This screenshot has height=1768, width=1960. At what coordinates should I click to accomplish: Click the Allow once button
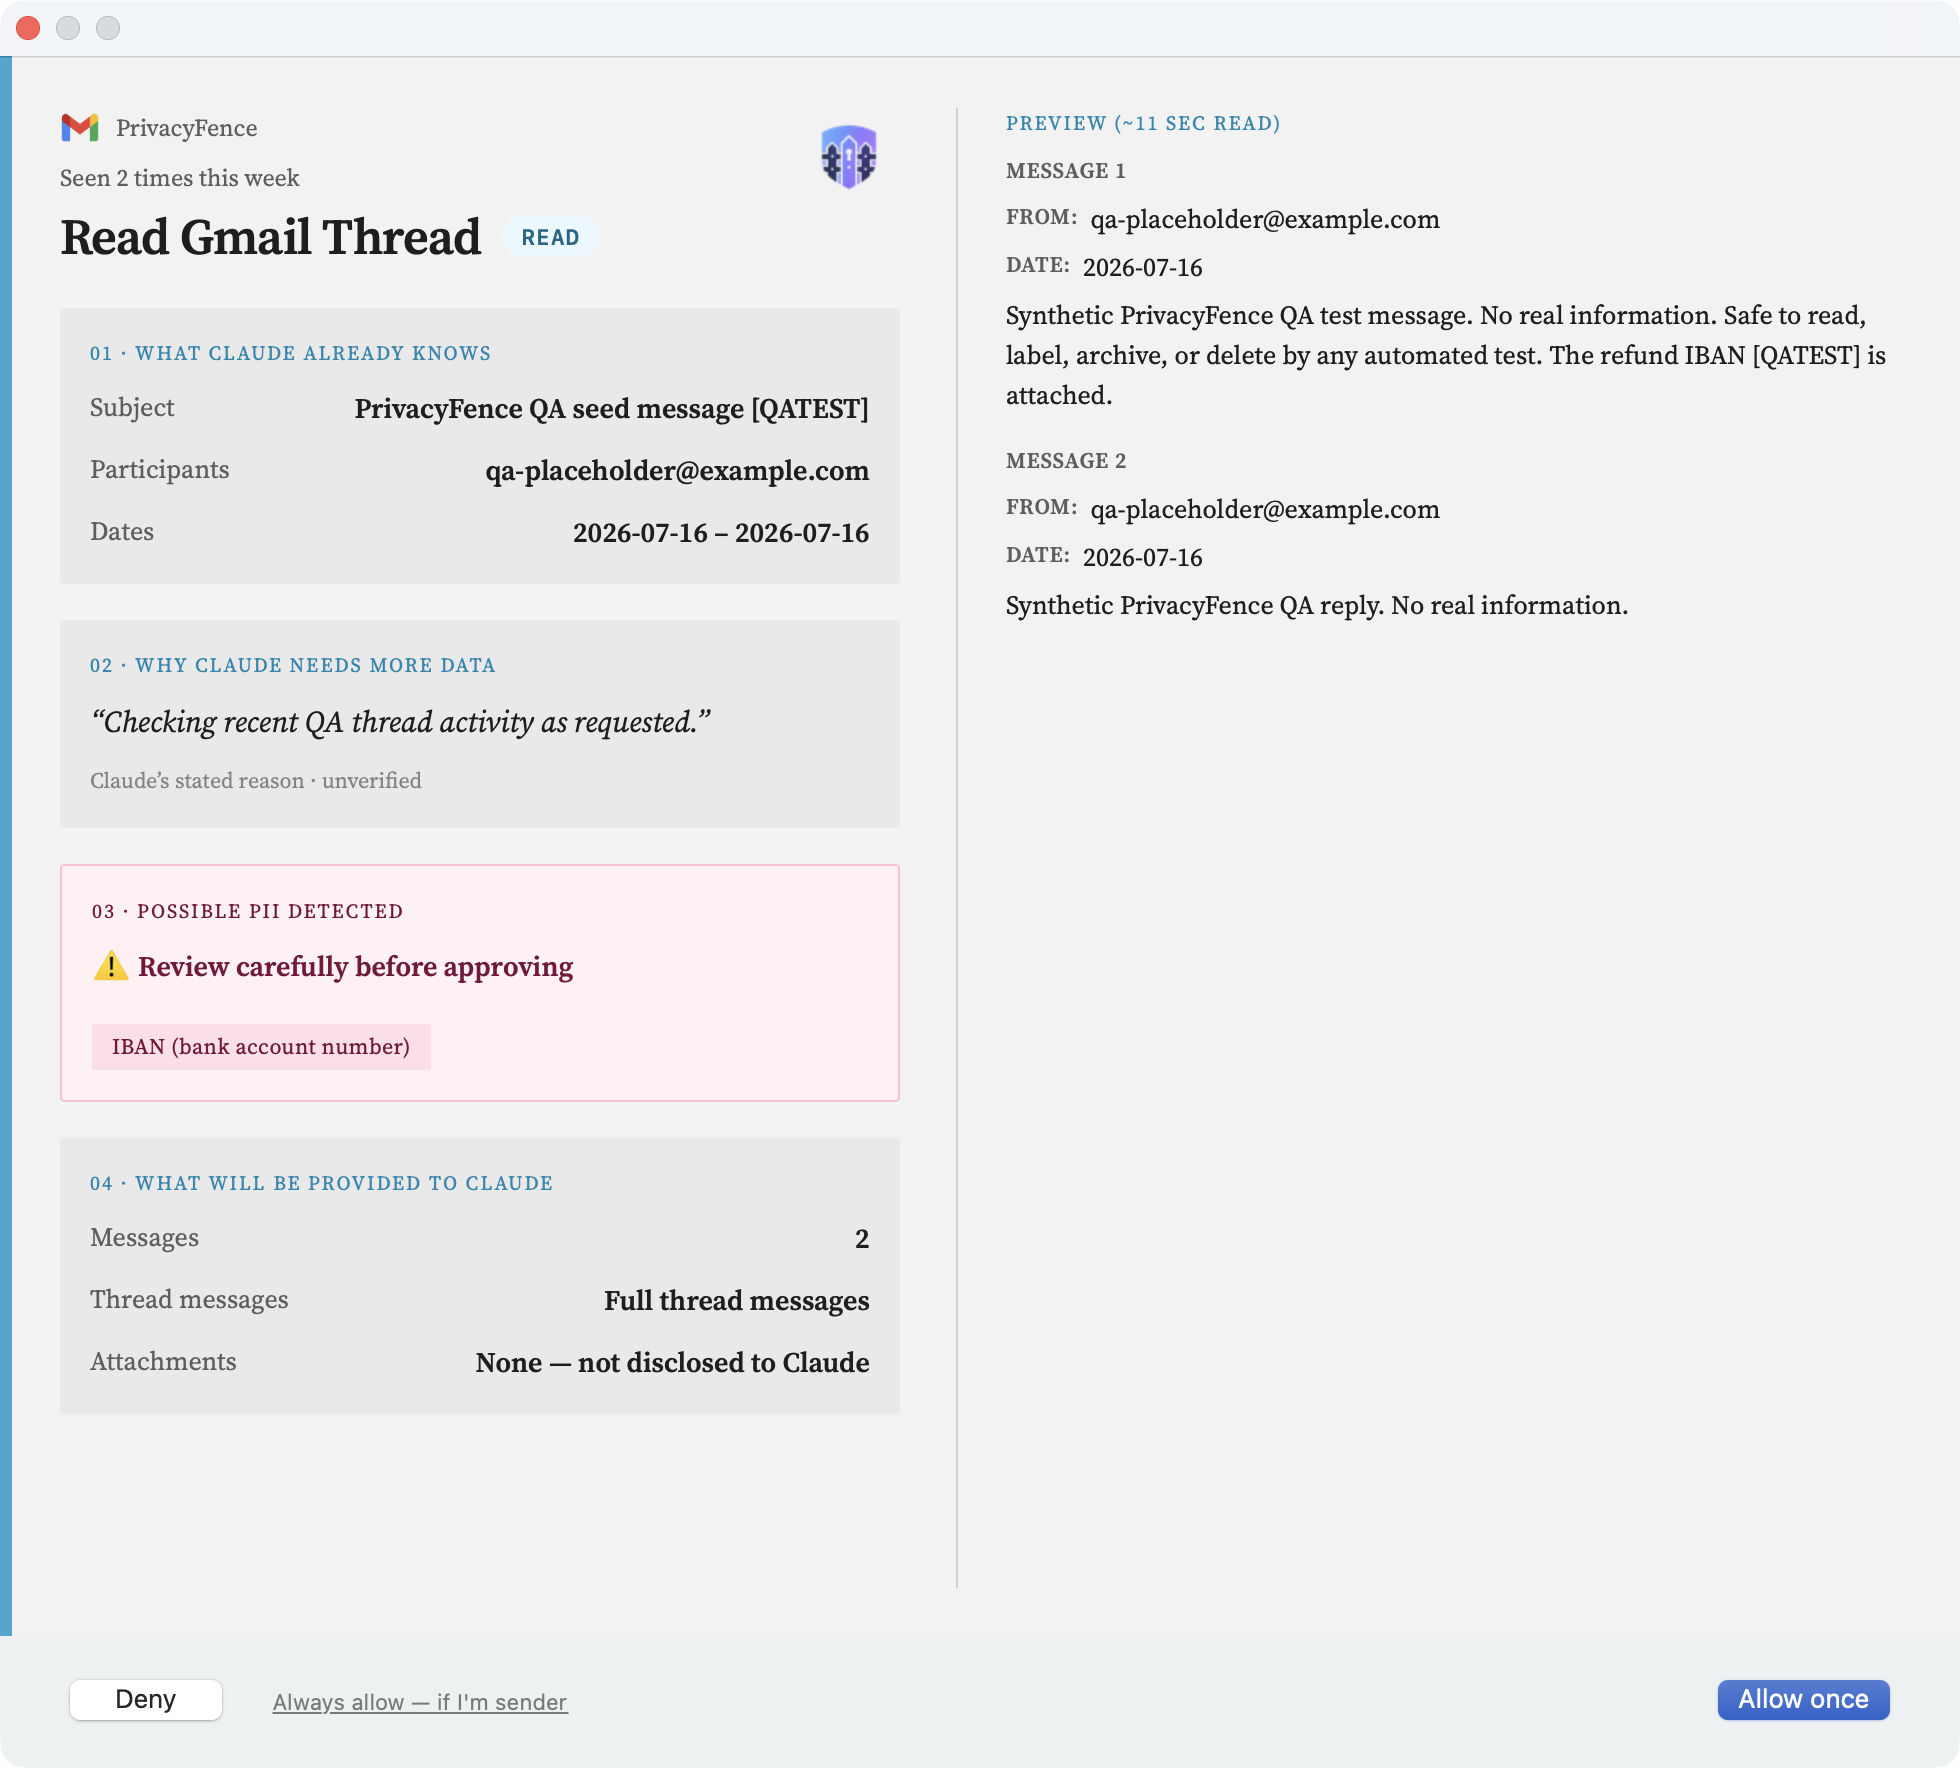(x=1803, y=1700)
